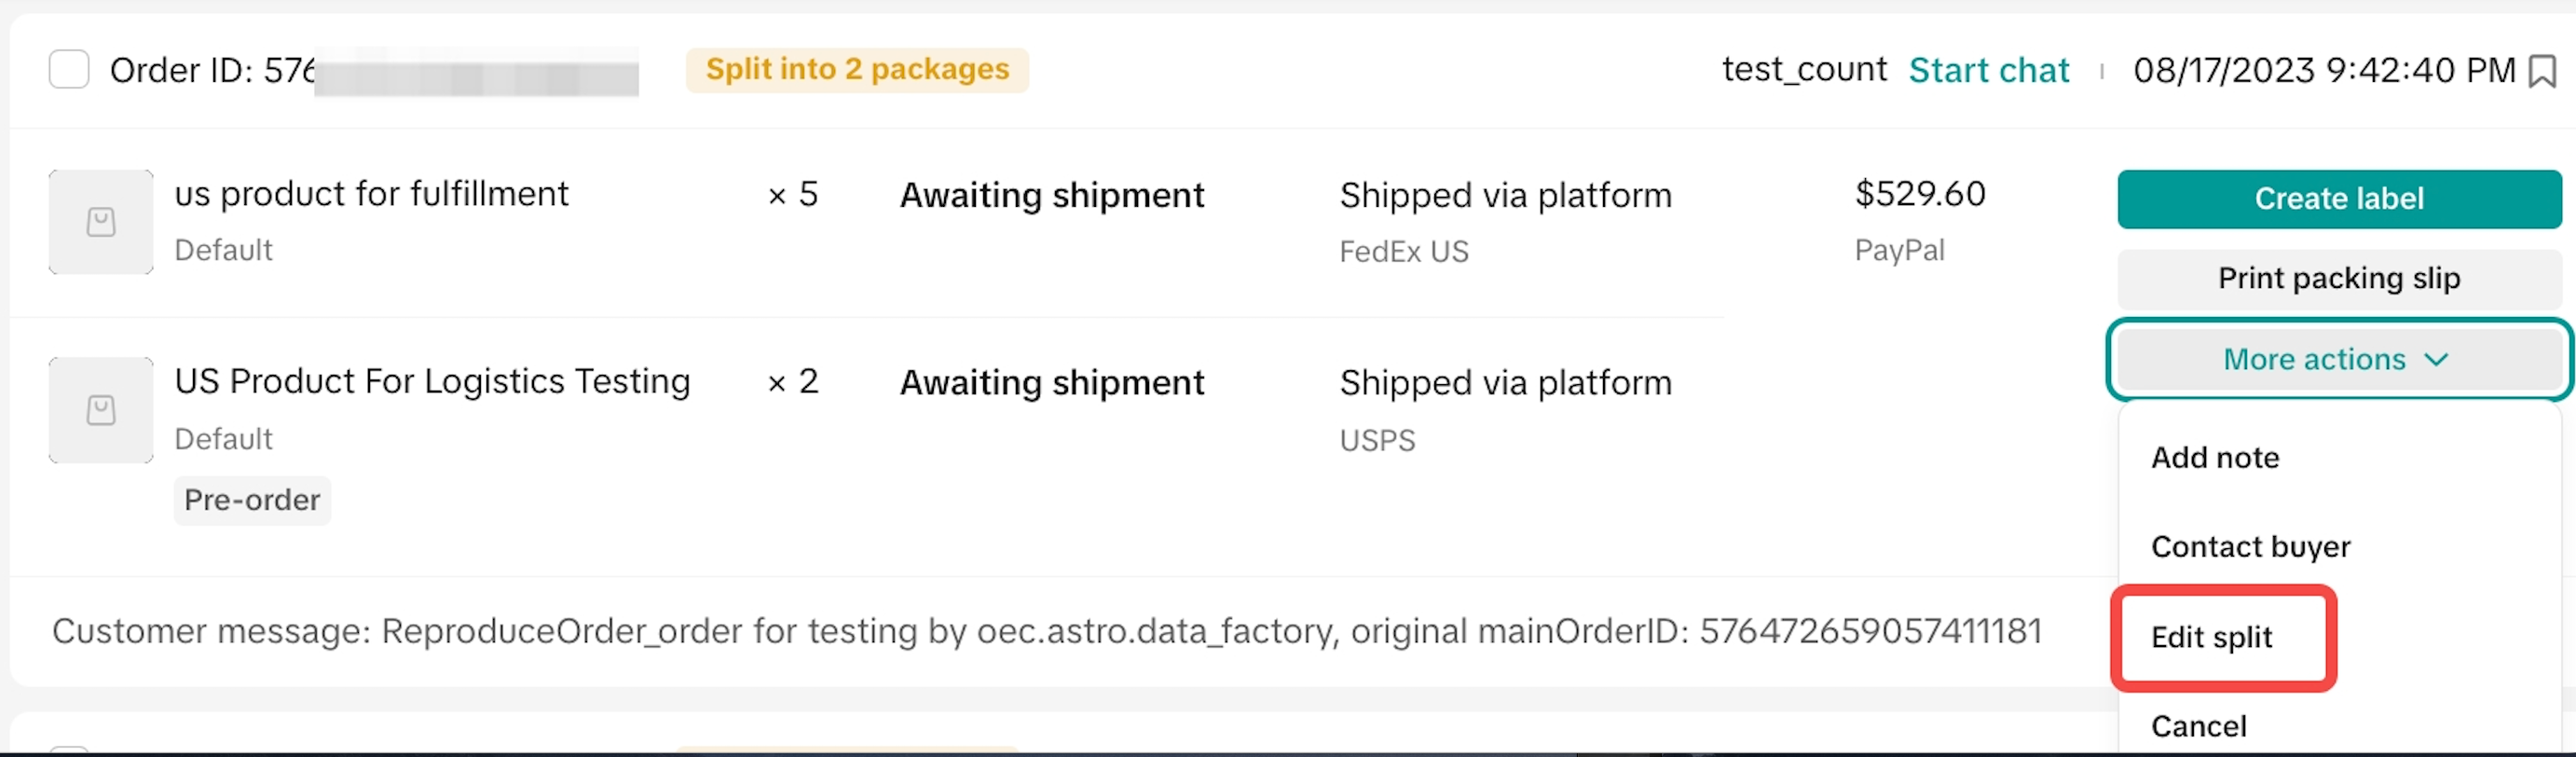The image size is (2576, 757).
Task: Select the order checkbox beside Order ID
Action: coord(69,70)
